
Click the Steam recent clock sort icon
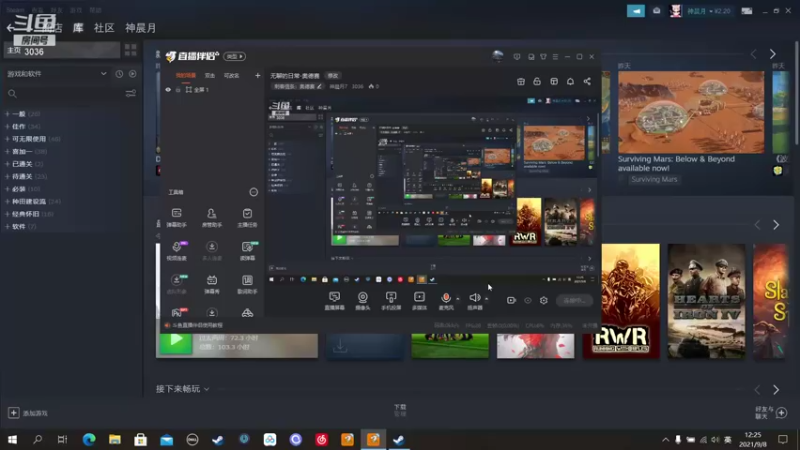(119, 74)
